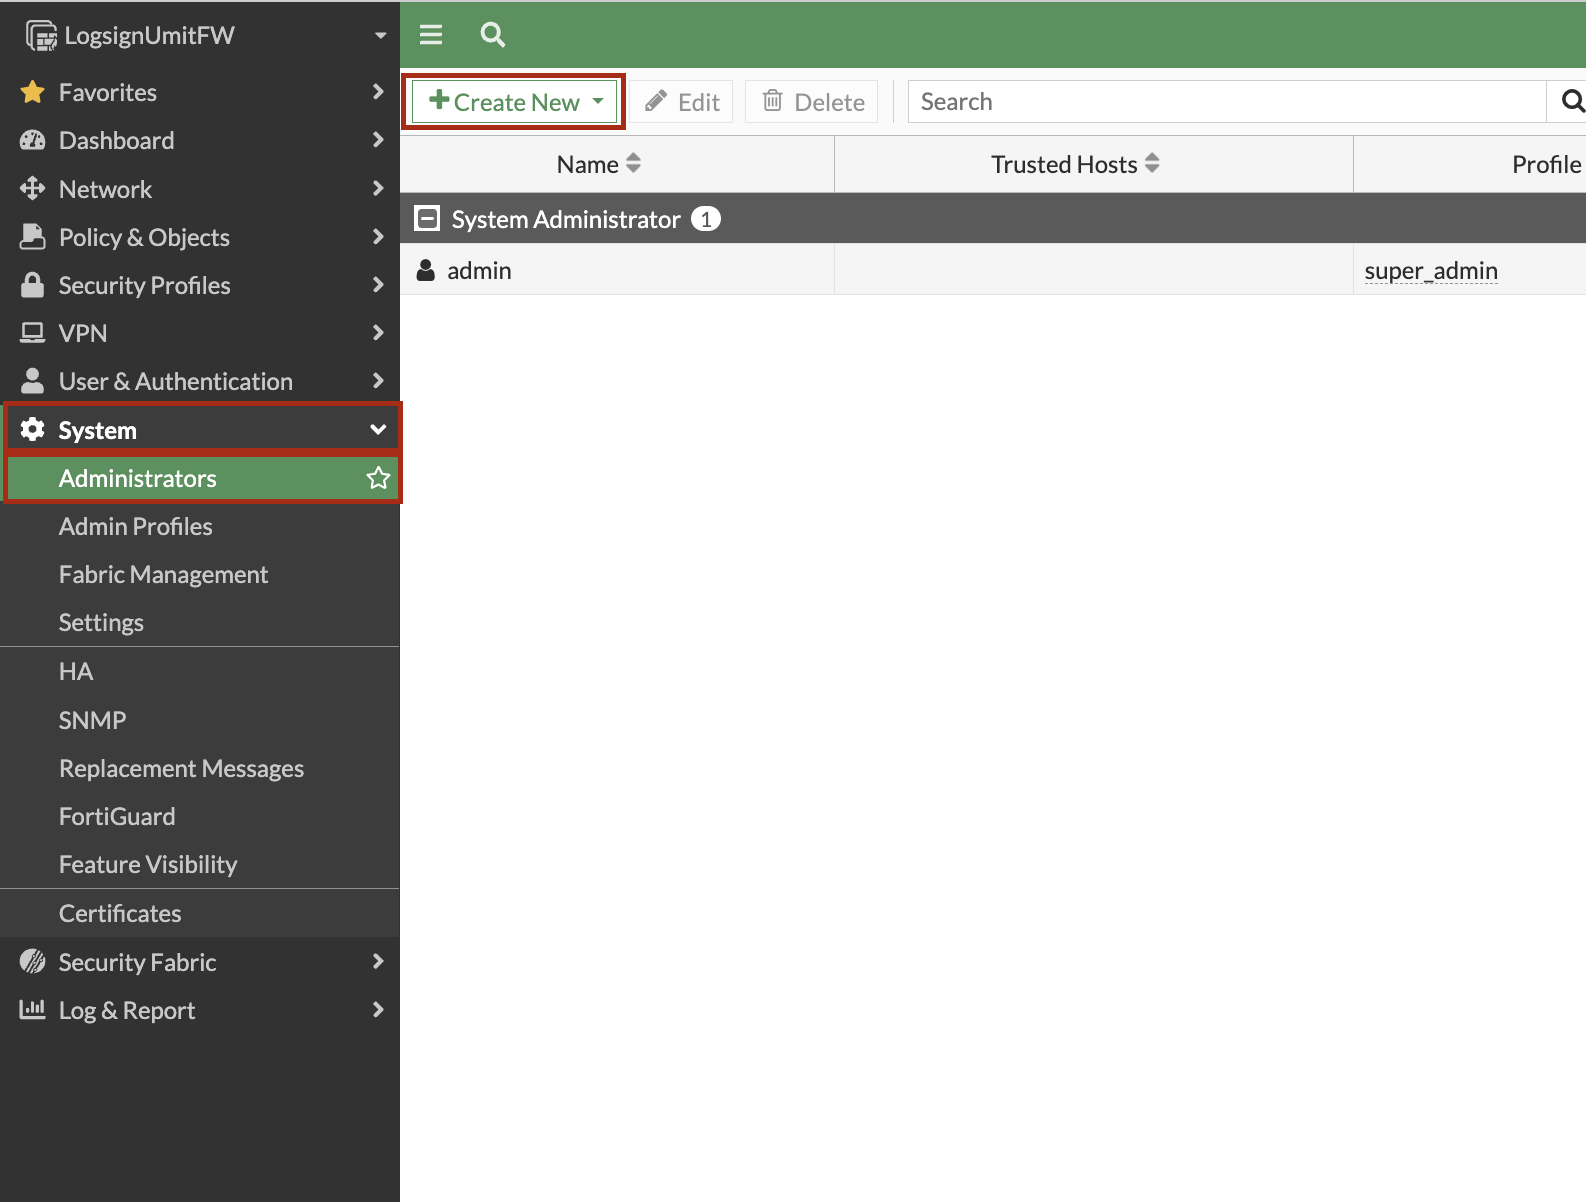
Task: Click the Dashboard gauge icon
Action: (x=33, y=140)
